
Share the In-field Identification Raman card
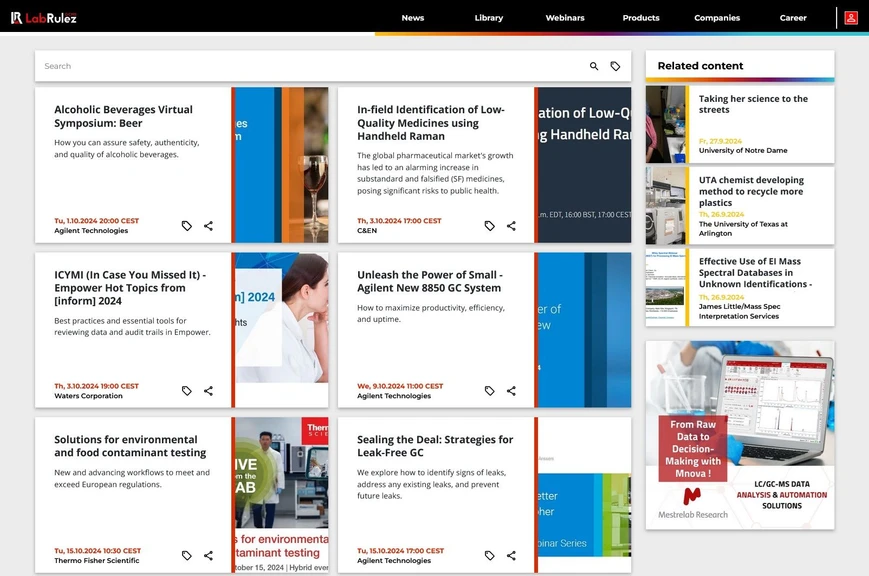click(x=511, y=226)
